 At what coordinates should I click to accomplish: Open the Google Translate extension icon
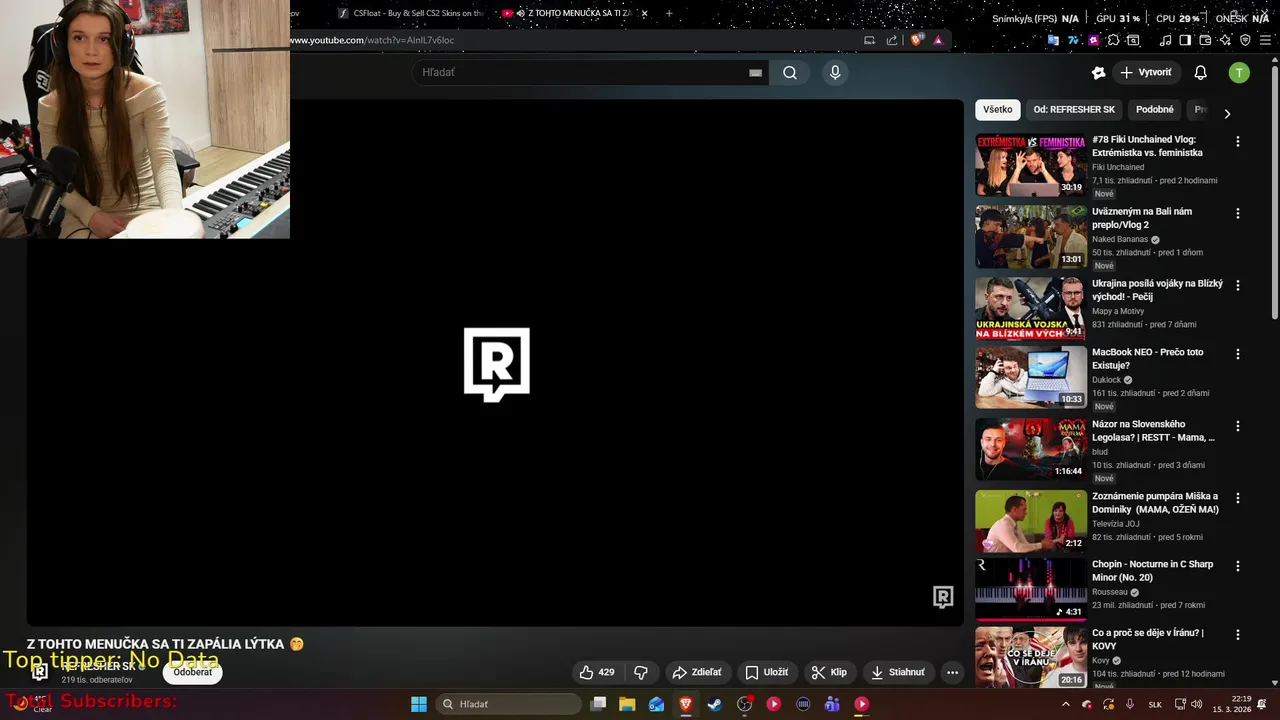1052,40
